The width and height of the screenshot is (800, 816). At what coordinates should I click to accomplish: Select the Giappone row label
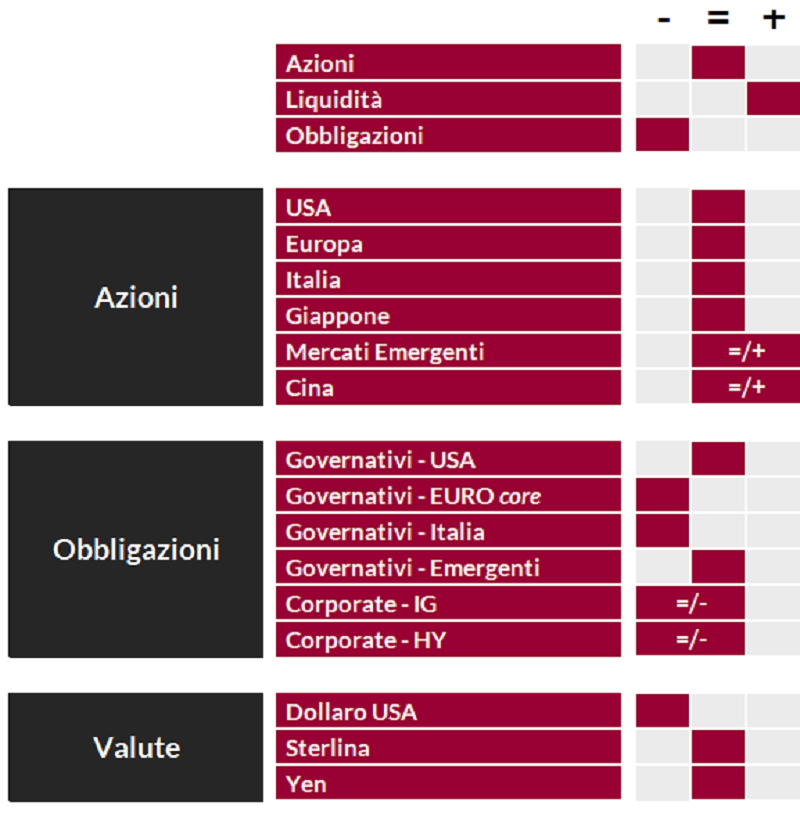pyautogui.click(x=448, y=315)
